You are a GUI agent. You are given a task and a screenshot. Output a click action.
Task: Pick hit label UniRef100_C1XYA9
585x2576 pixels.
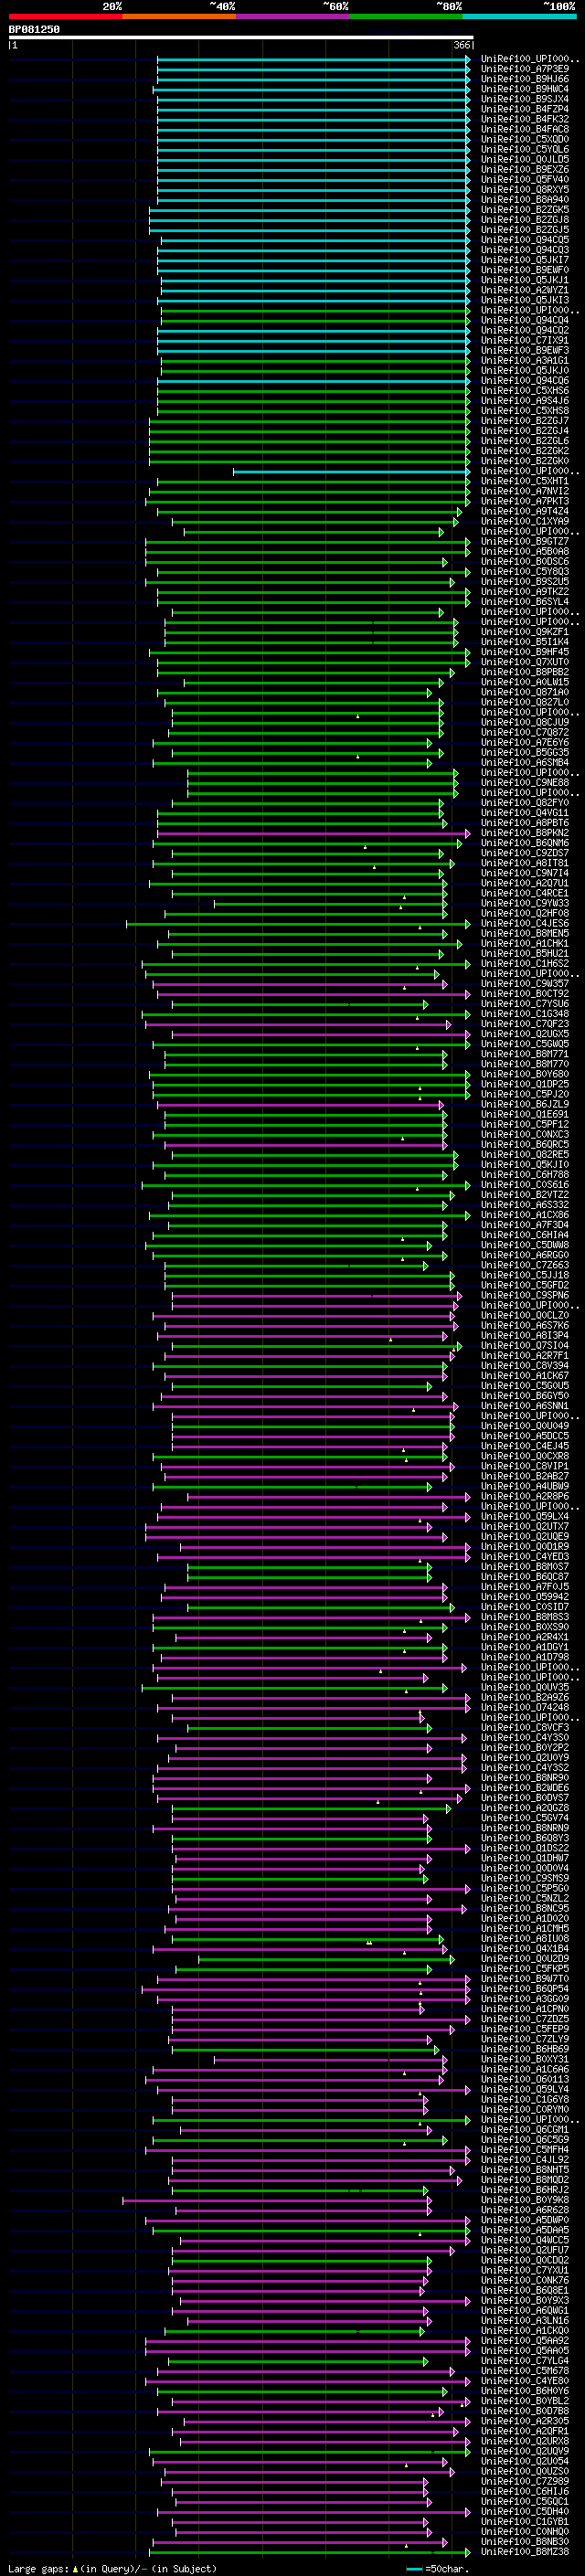(x=524, y=521)
